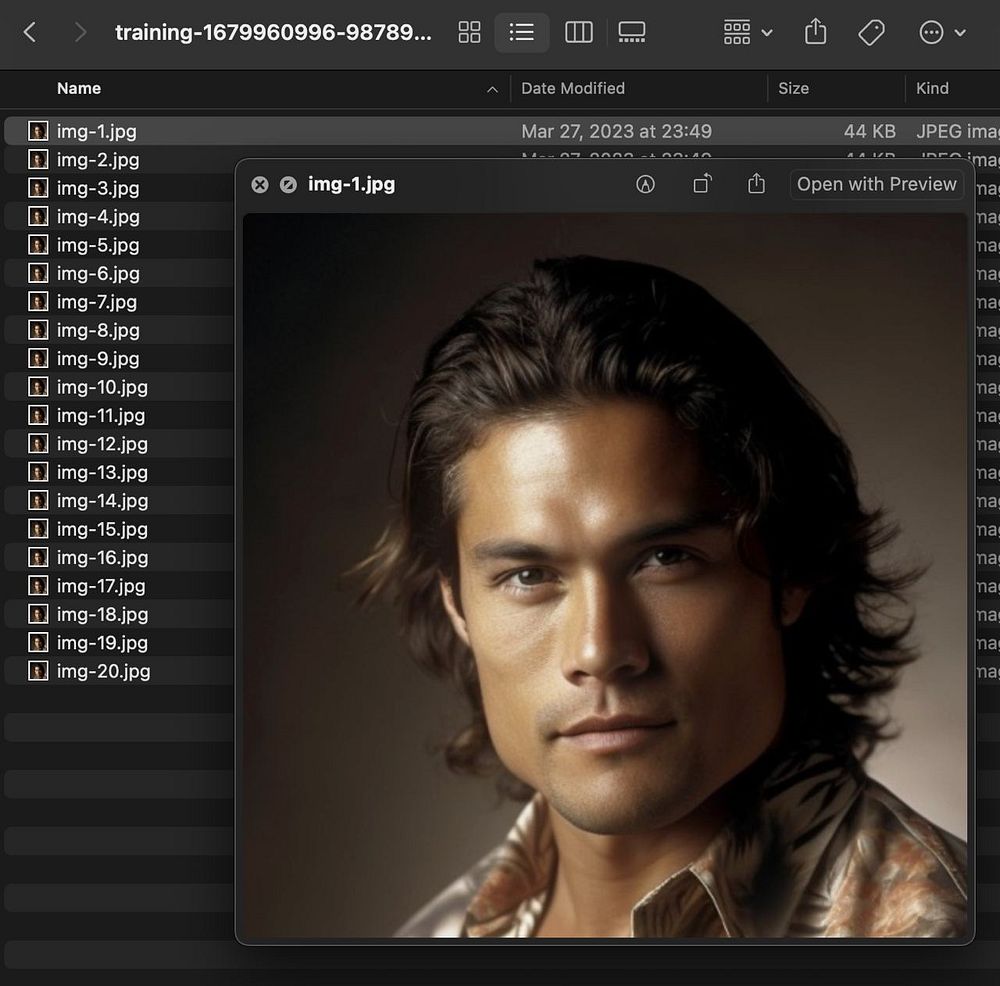Switch Finder to icon view

pos(469,33)
